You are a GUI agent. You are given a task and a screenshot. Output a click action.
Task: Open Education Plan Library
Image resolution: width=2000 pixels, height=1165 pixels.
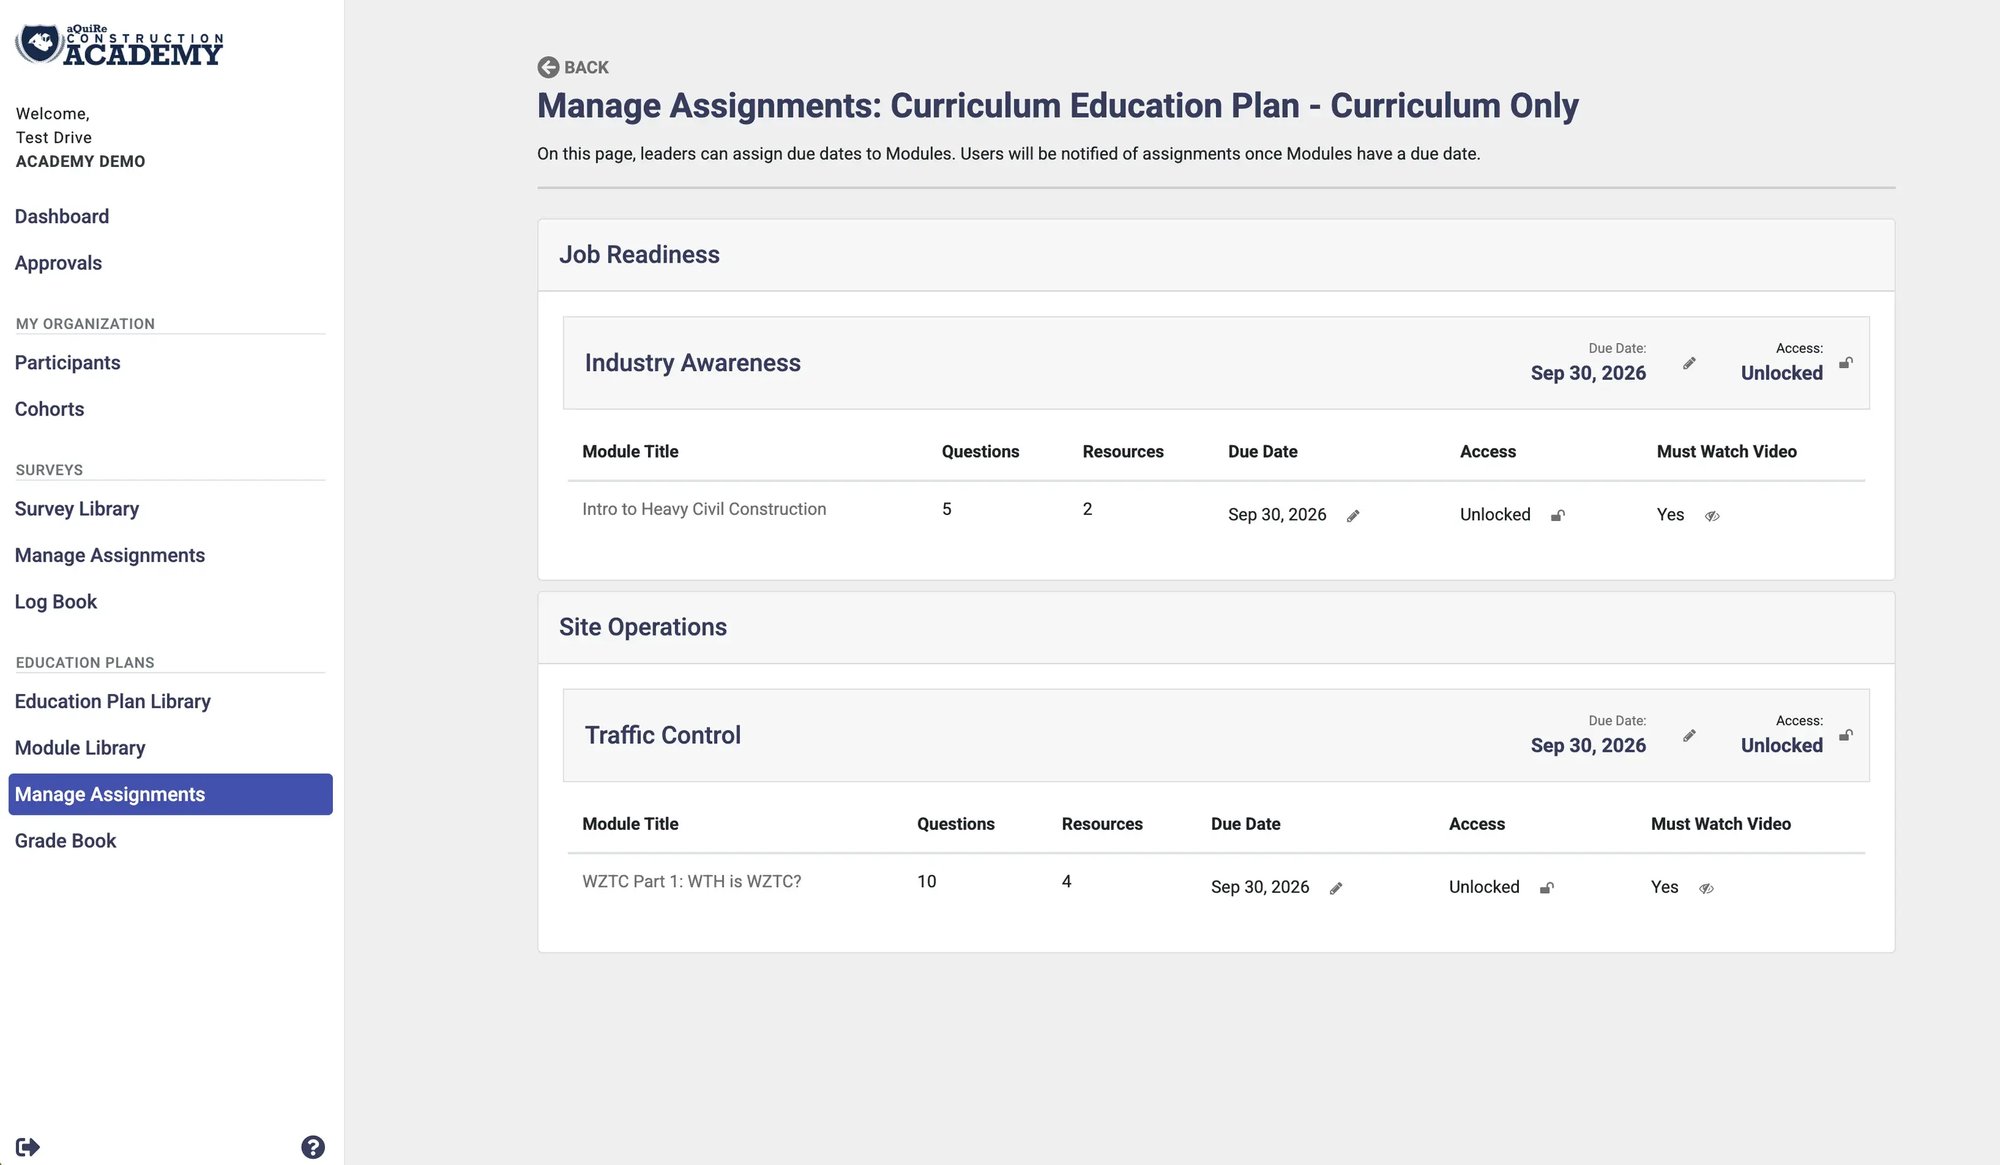coord(113,702)
